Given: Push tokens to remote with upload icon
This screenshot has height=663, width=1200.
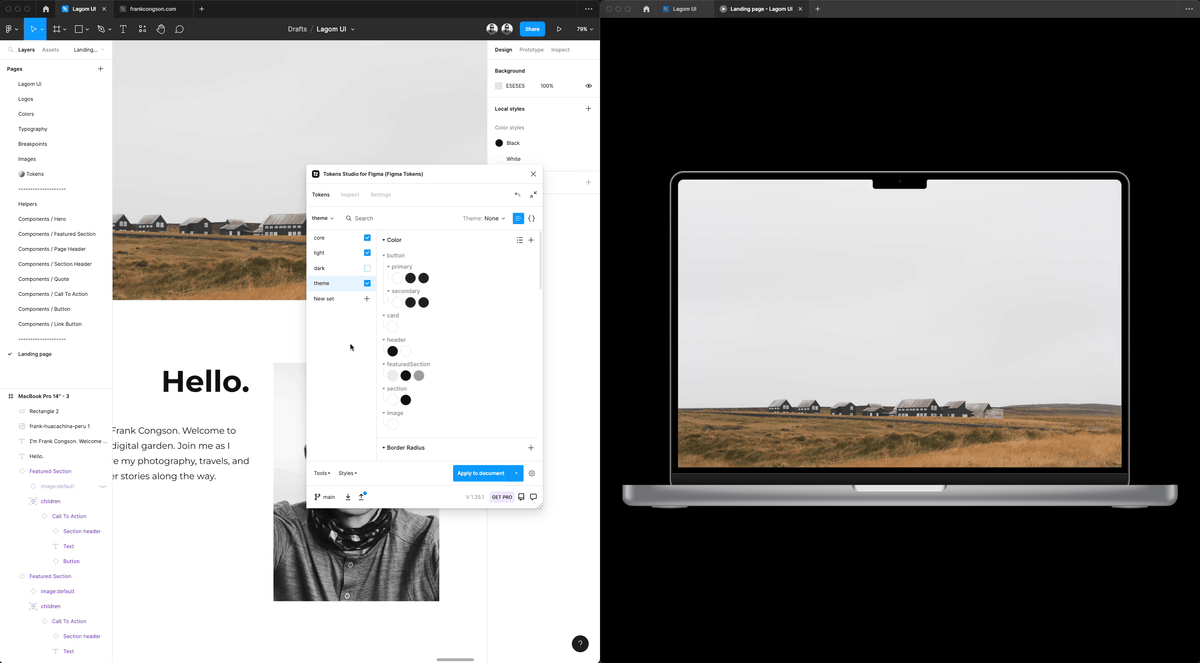Looking at the screenshot, I should pyautogui.click(x=361, y=497).
